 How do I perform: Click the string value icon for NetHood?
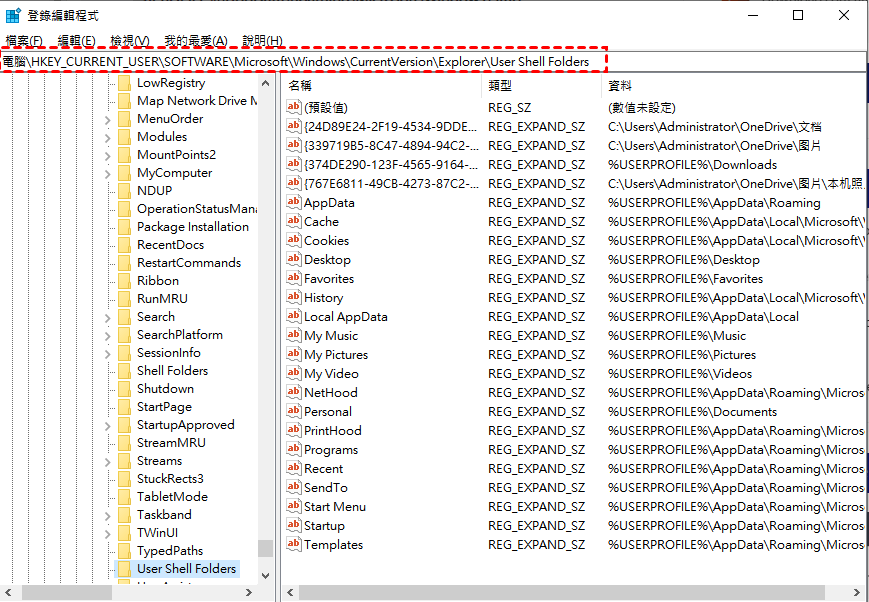pyautogui.click(x=294, y=392)
